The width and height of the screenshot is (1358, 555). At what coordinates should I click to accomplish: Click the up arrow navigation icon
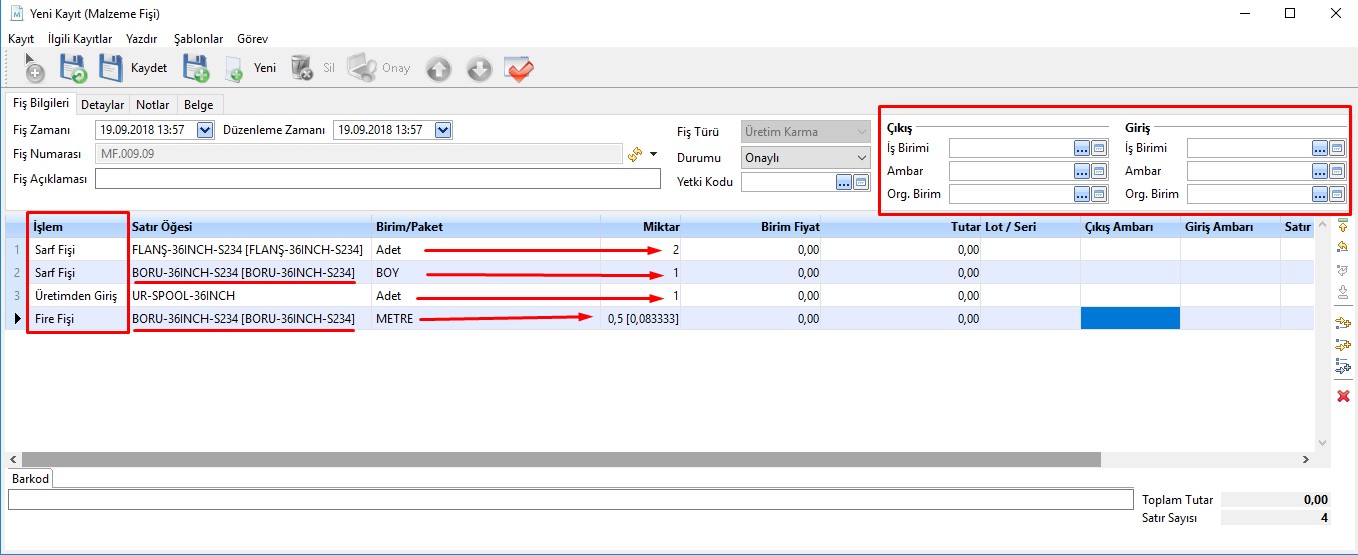438,69
